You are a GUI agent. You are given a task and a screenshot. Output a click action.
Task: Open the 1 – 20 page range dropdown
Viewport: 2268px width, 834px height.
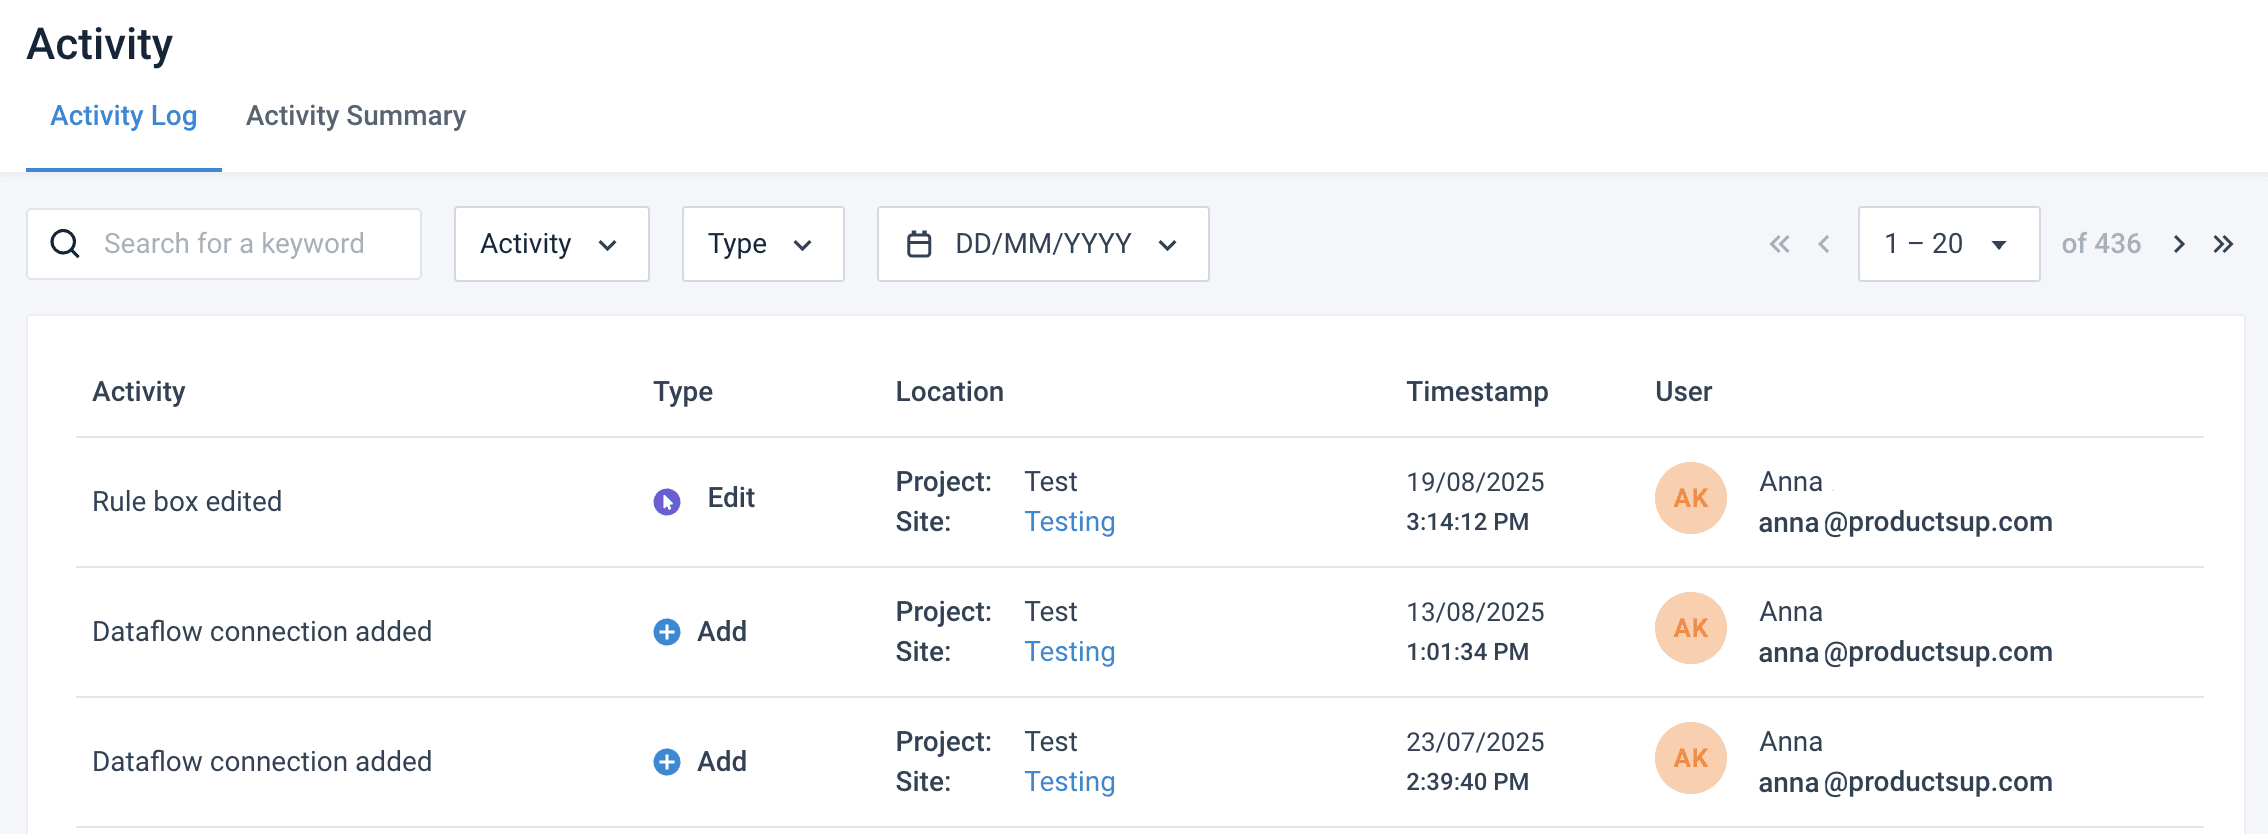(x=1948, y=244)
